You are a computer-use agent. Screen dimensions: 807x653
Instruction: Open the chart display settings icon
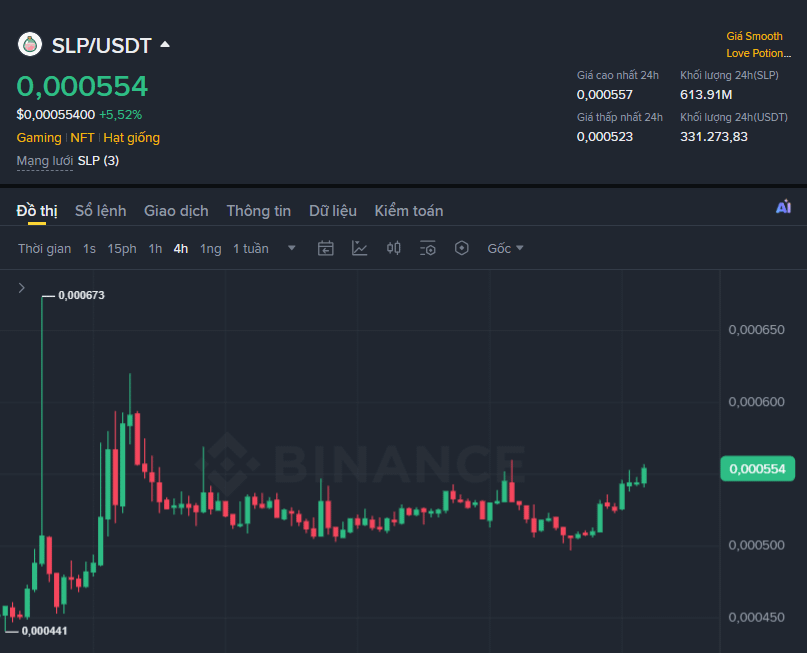(428, 249)
